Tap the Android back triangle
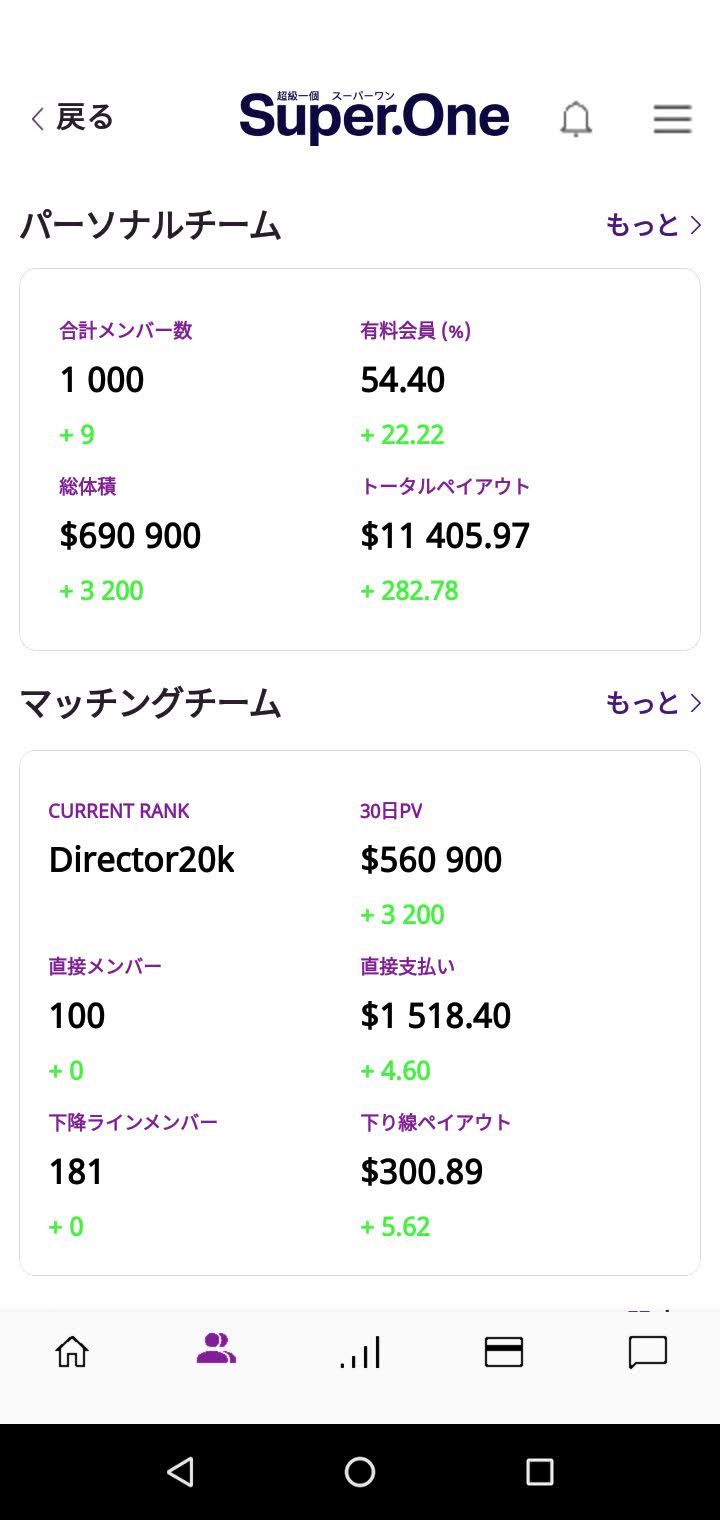 tap(180, 1471)
